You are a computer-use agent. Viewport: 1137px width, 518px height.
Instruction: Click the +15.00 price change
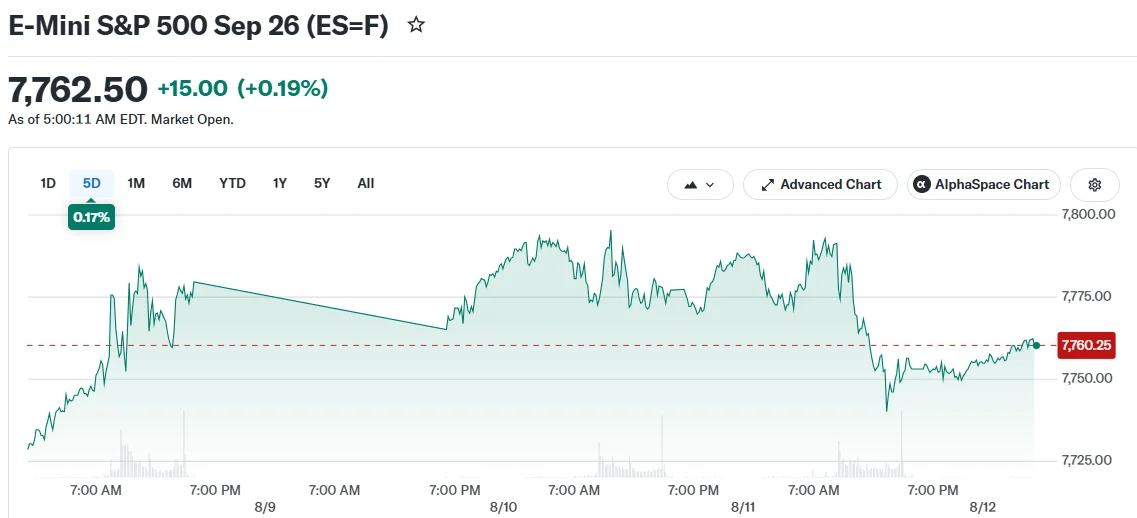click(x=192, y=89)
